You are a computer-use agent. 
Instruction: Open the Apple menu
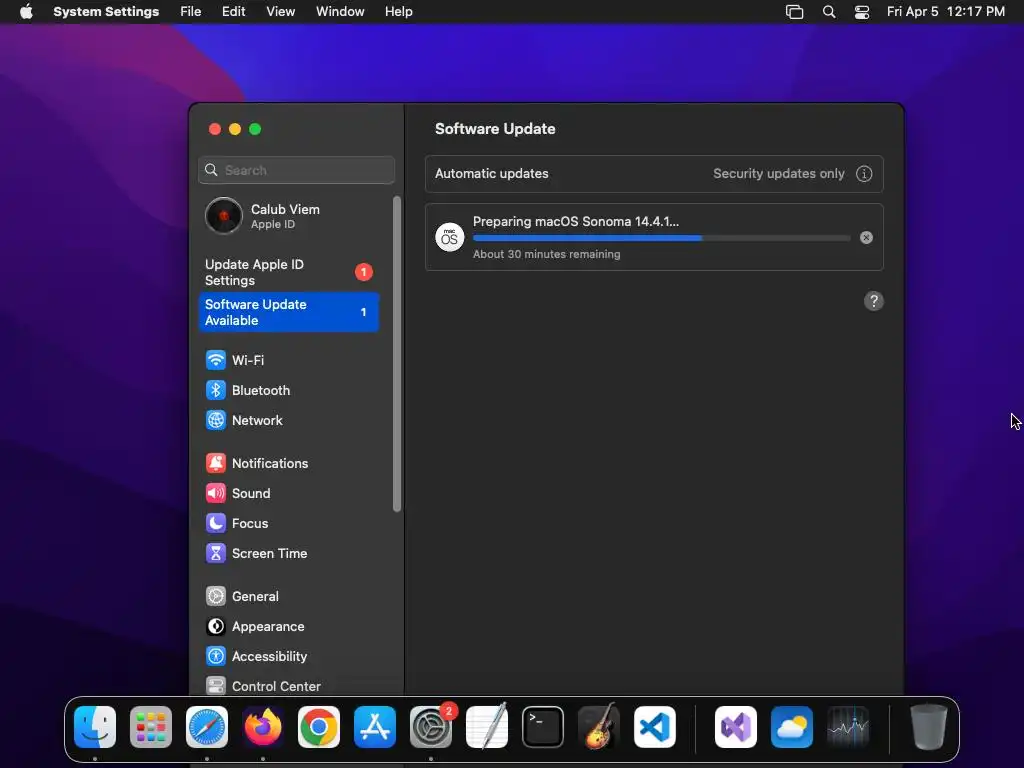click(x=26, y=12)
